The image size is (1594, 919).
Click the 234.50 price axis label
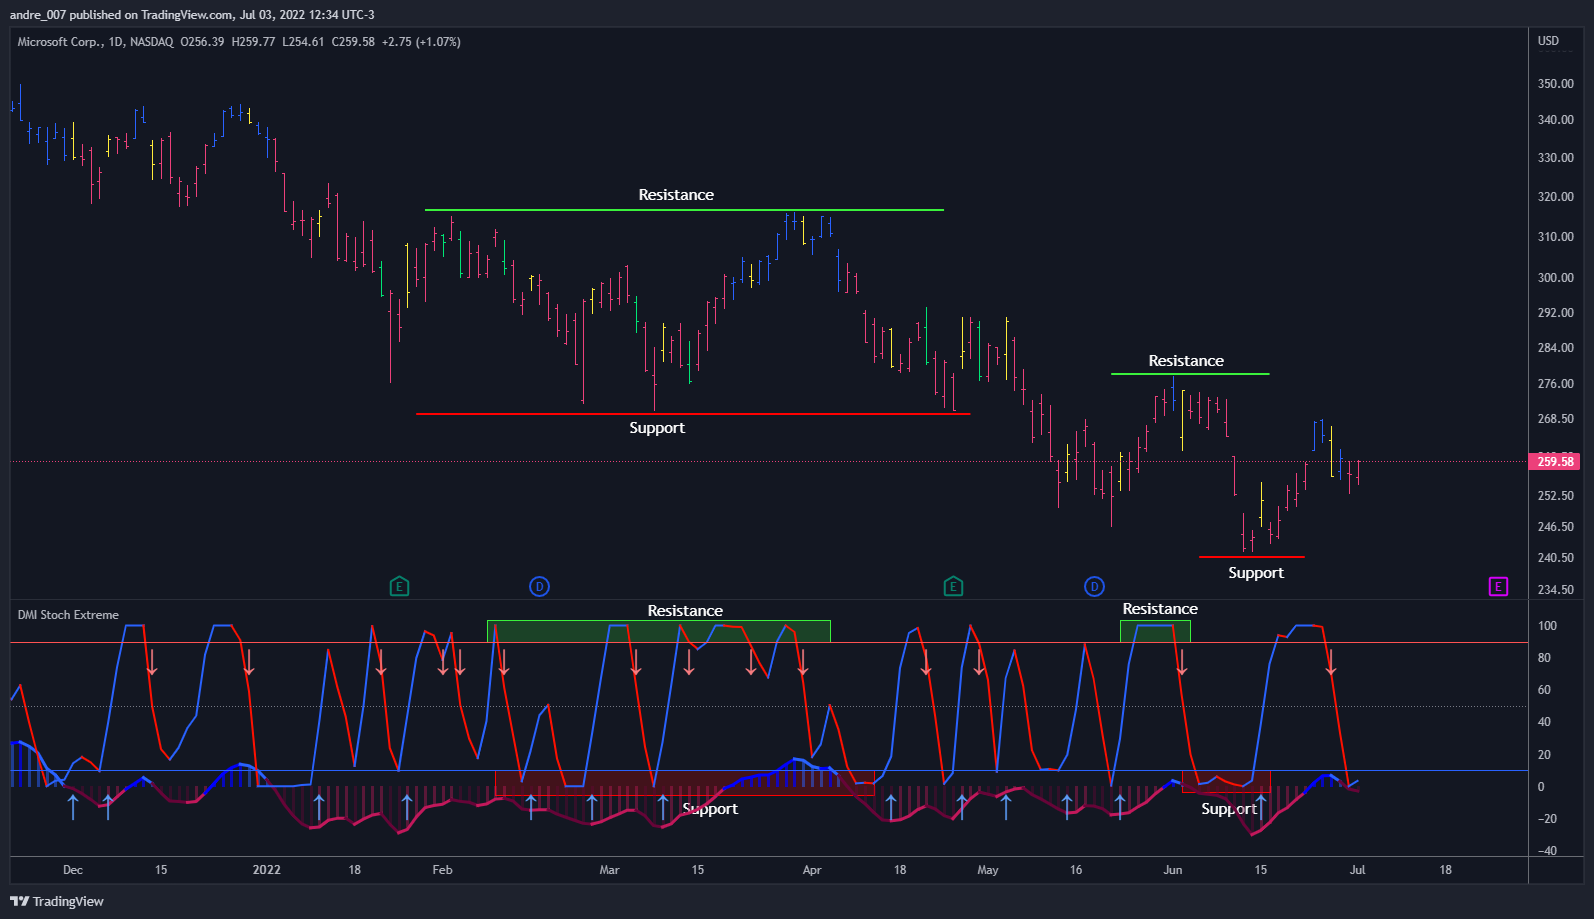[x=1556, y=590]
